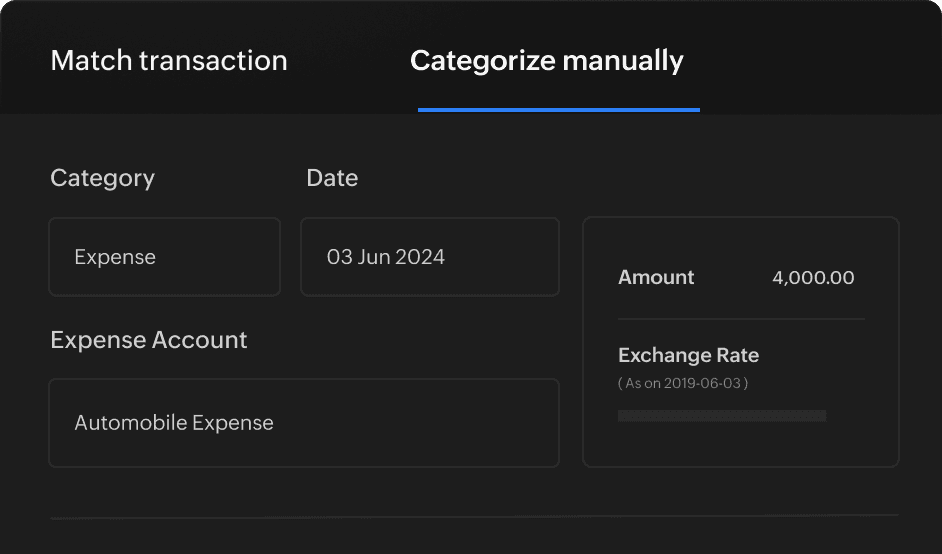Select the 4,000.00 amount value

click(813, 278)
